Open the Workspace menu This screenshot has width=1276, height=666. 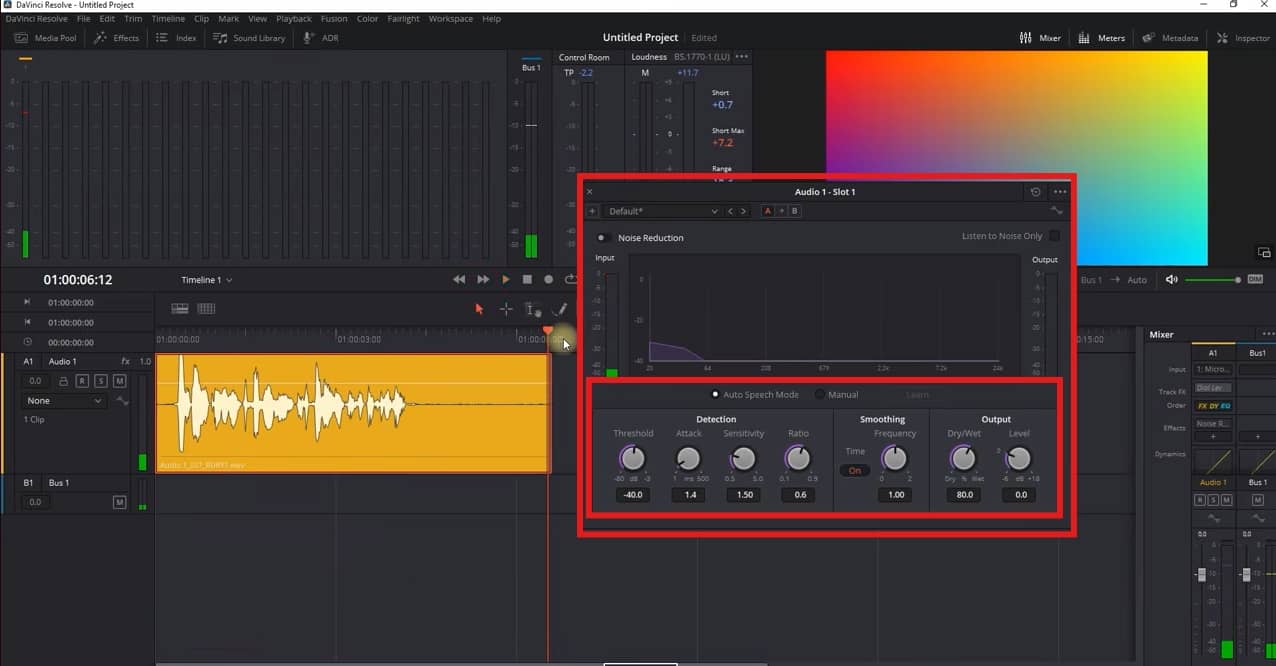click(450, 19)
